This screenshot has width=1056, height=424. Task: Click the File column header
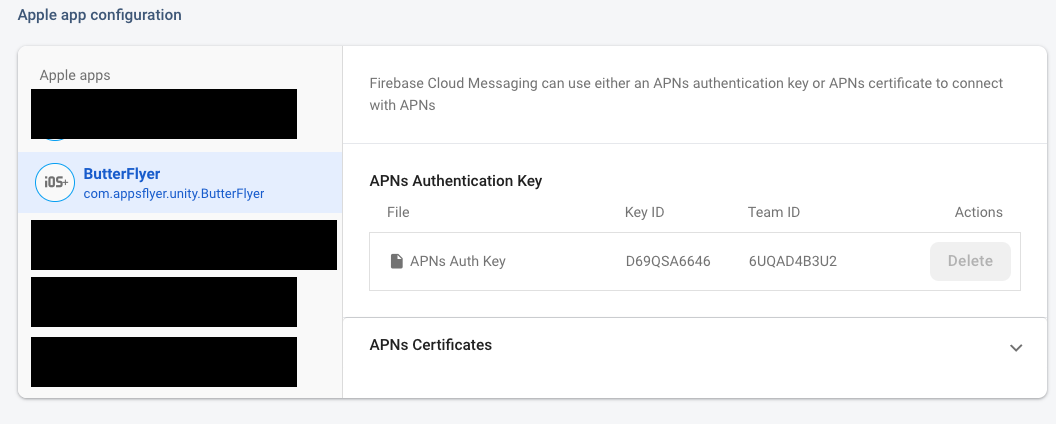[x=398, y=212]
